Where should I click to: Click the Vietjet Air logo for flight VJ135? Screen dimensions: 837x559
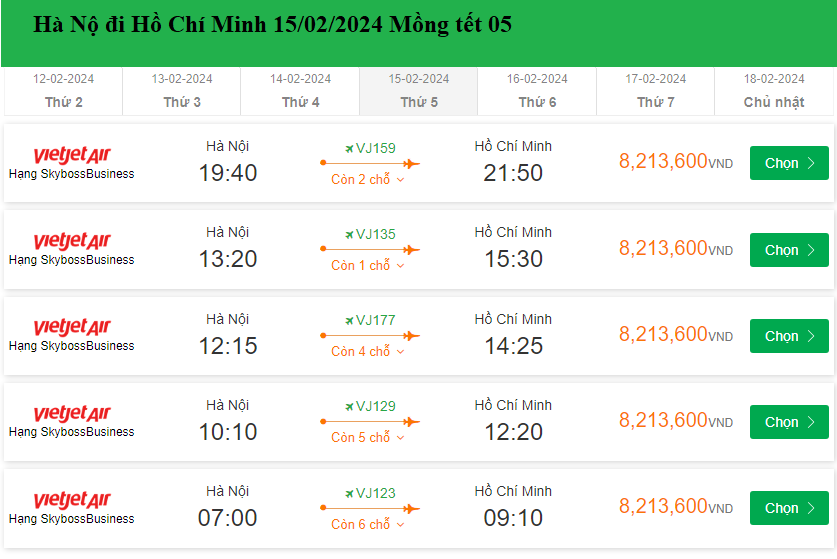coord(72,241)
